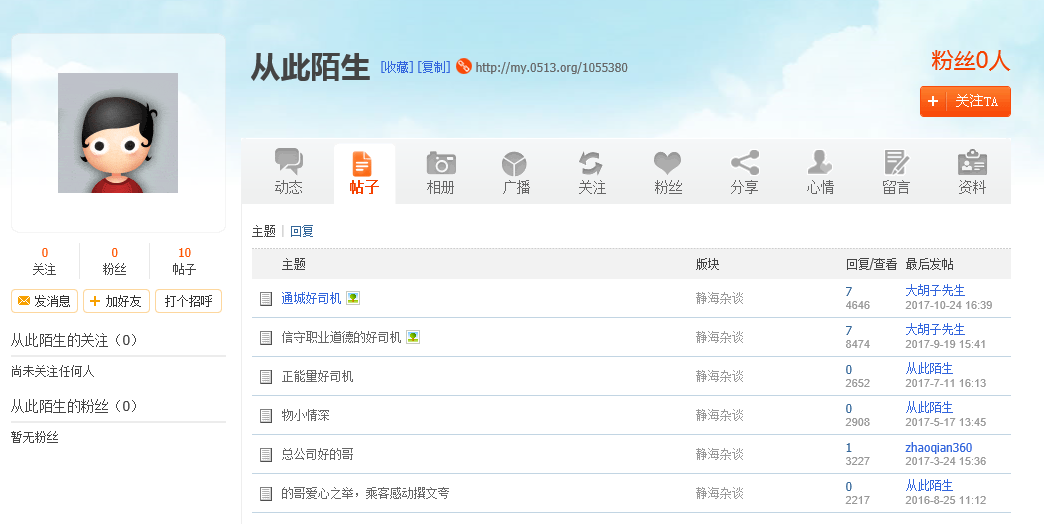
Task: Switch to the 回复 replies tab
Action: (302, 231)
